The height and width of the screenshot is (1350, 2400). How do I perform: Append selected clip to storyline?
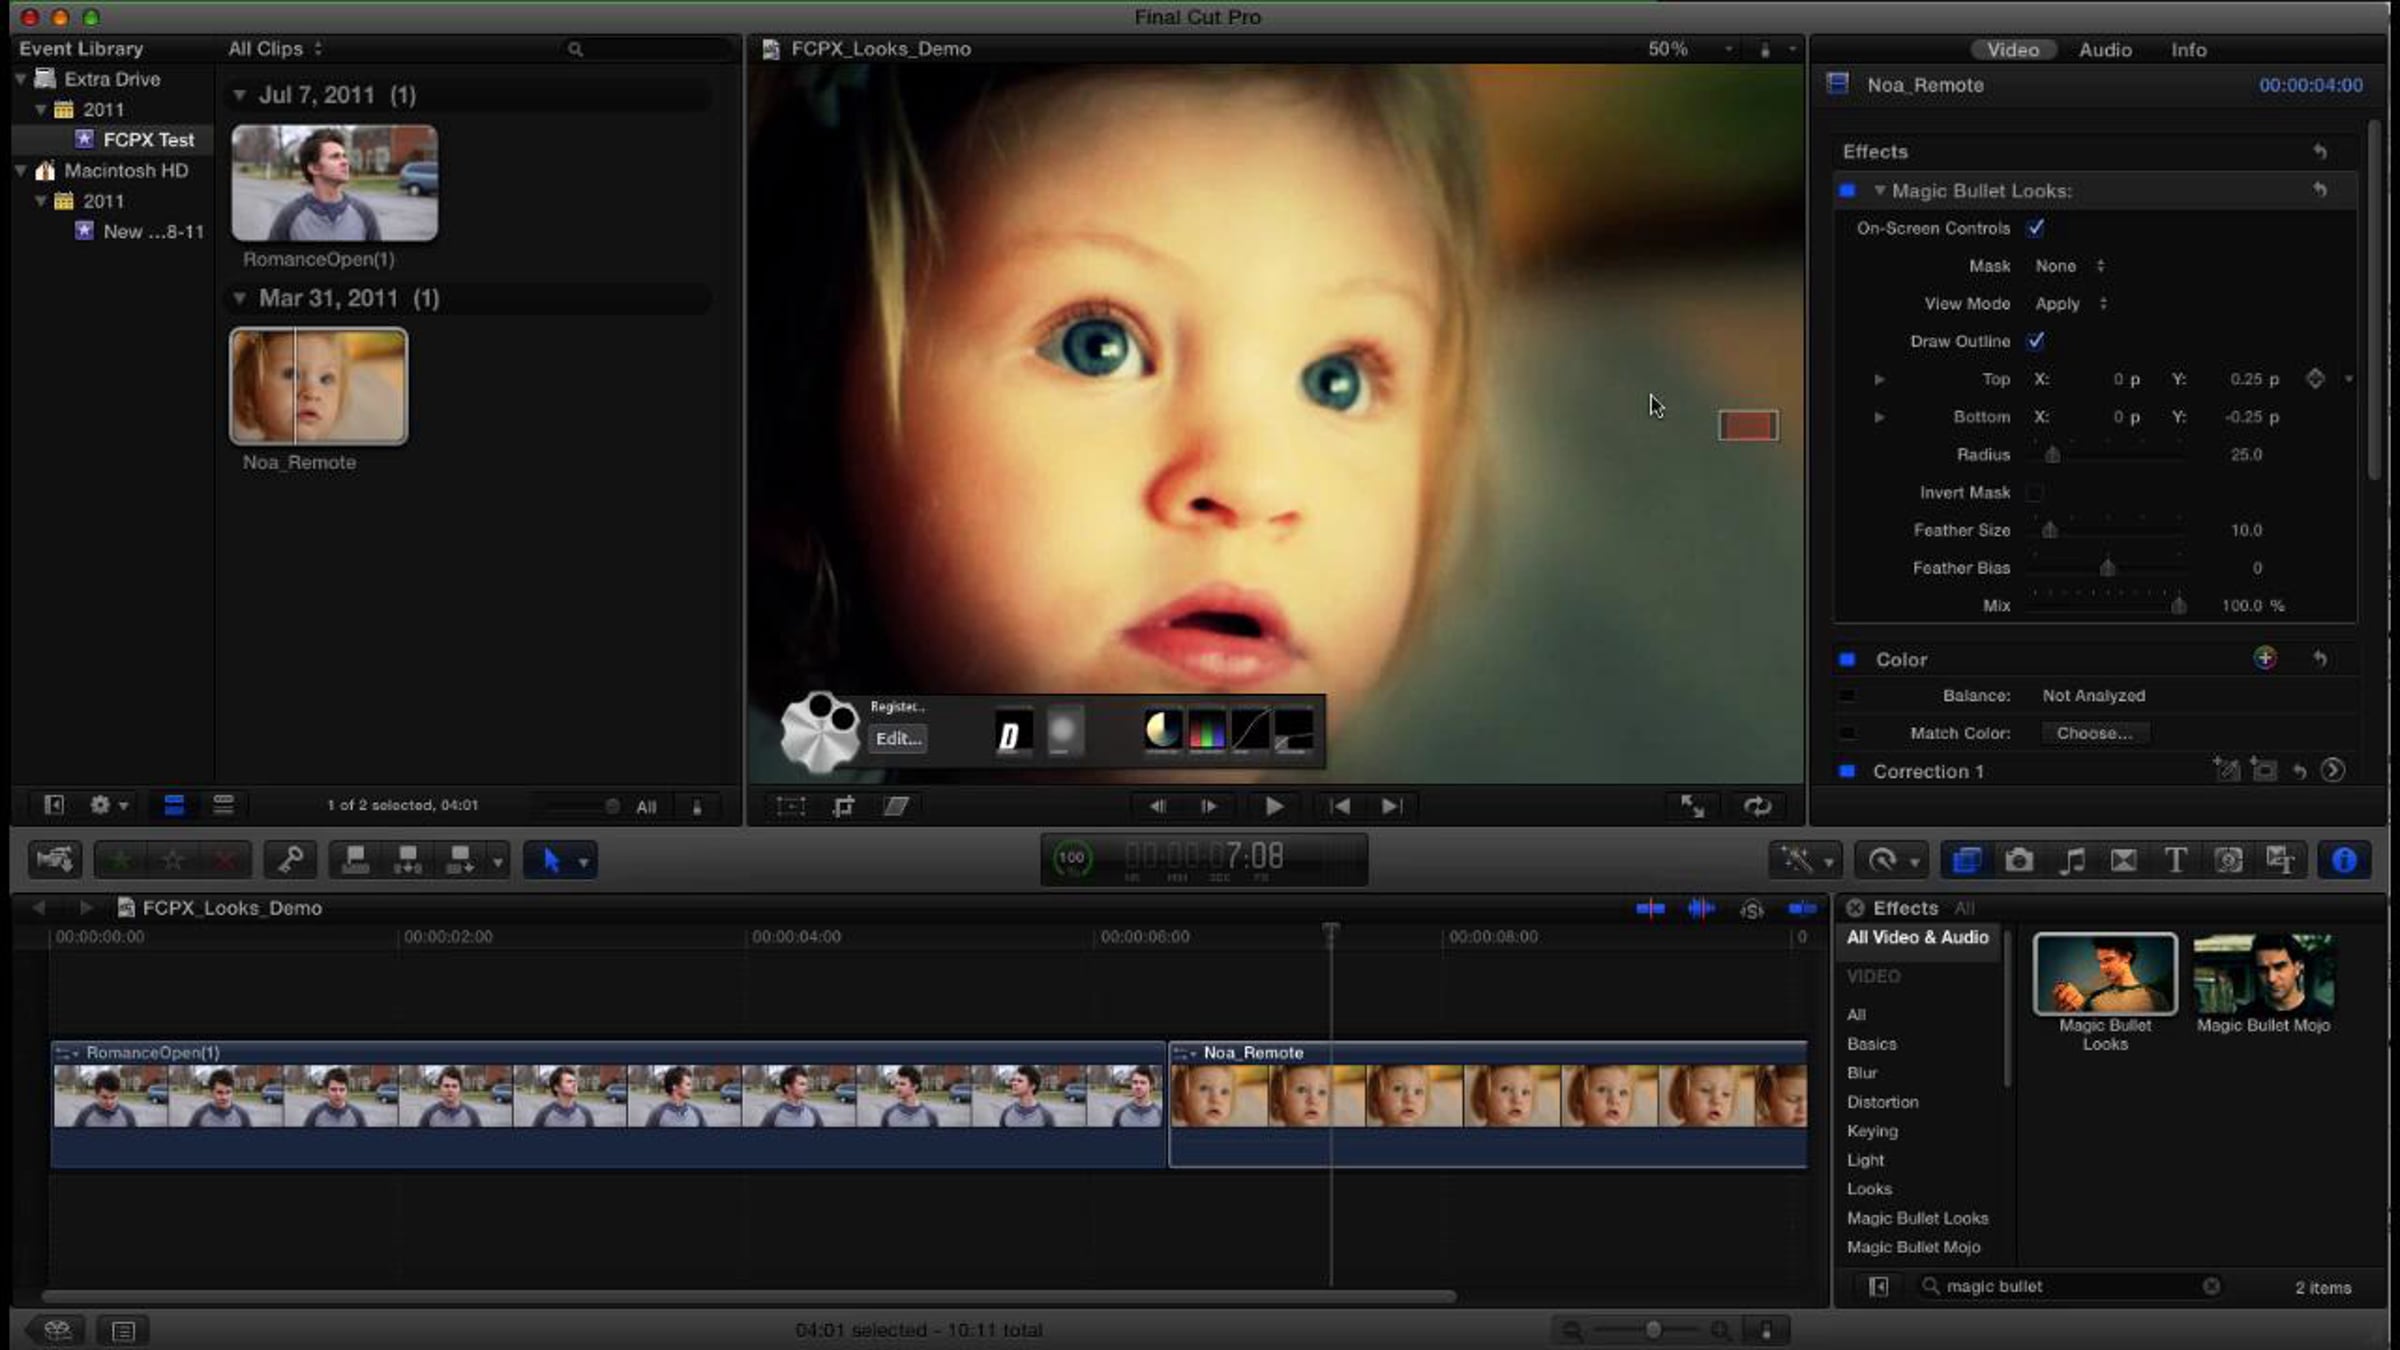(x=460, y=859)
